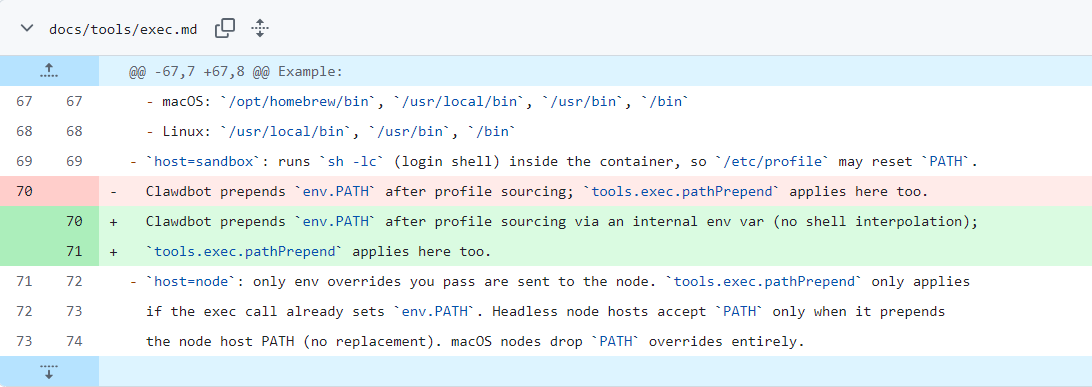The height and width of the screenshot is (387, 1092).
Task: Select the hunk header line @@ -67,7 +67,8 @@
Action: click(x=235, y=72)
